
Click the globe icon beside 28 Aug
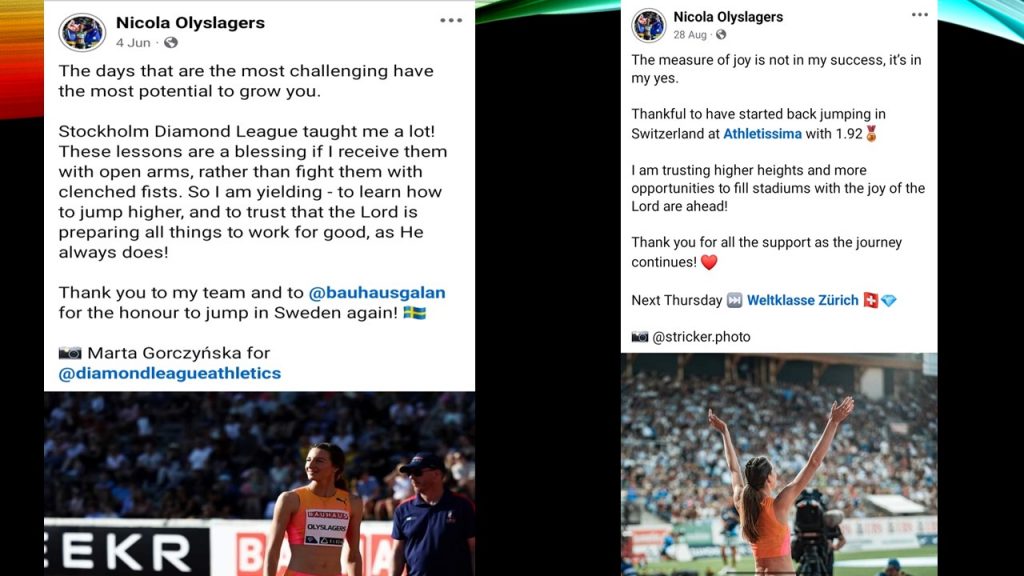(720, 35)
